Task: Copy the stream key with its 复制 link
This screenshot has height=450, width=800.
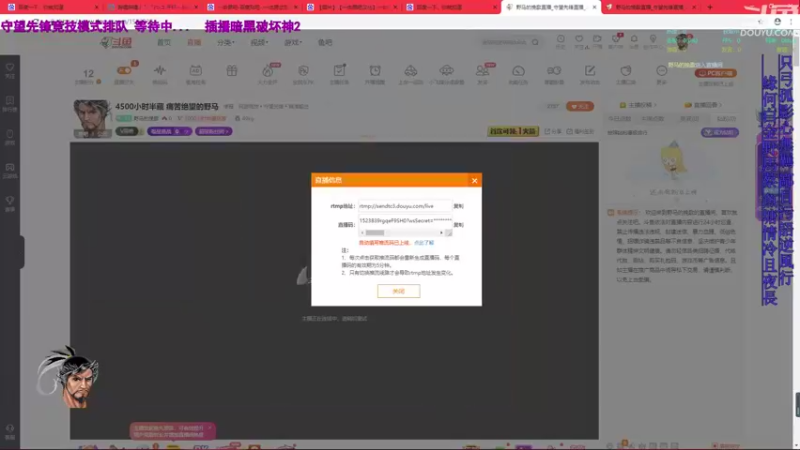Action: click(458, 224)
